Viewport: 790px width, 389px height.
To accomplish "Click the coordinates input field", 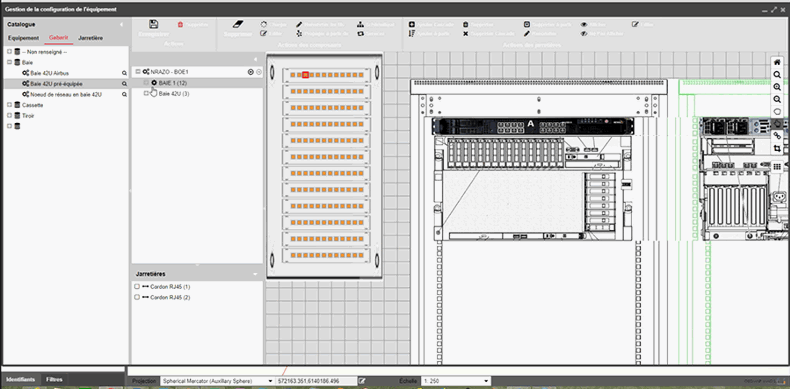I will point(316,381).
